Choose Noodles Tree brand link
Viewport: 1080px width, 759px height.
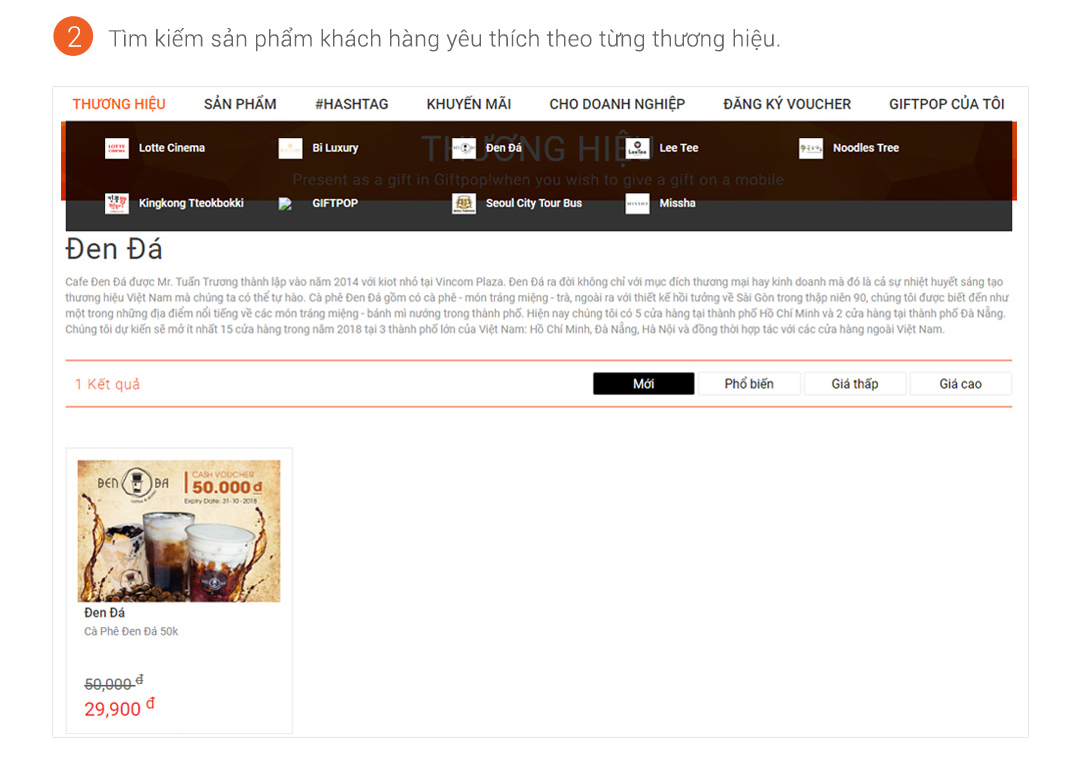866,147
